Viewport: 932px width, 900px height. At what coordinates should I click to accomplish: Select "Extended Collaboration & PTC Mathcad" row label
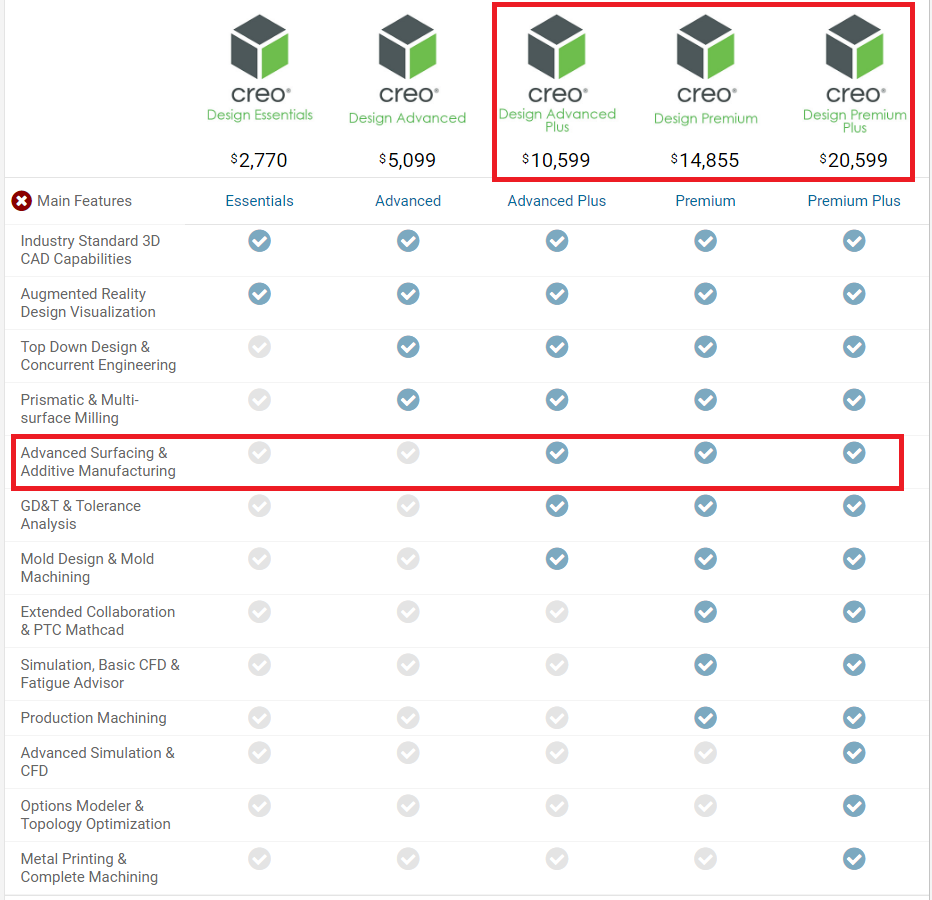[x=97, y=621]
